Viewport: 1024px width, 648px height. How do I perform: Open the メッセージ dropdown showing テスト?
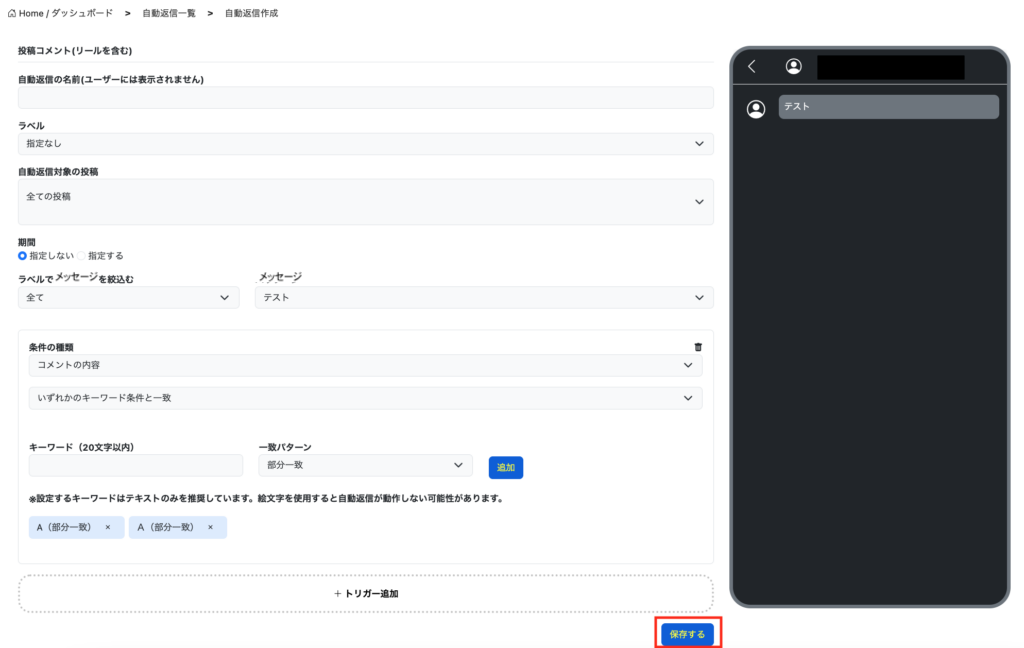coord(484,298)
